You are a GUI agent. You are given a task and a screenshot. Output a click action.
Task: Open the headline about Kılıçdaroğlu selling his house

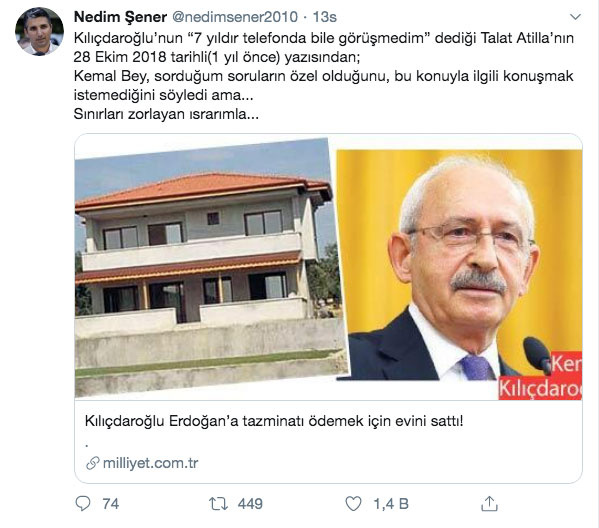274,421
